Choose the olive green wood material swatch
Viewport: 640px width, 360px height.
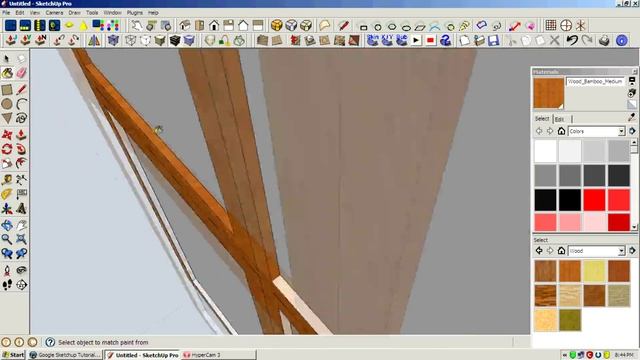coord(570,320)
